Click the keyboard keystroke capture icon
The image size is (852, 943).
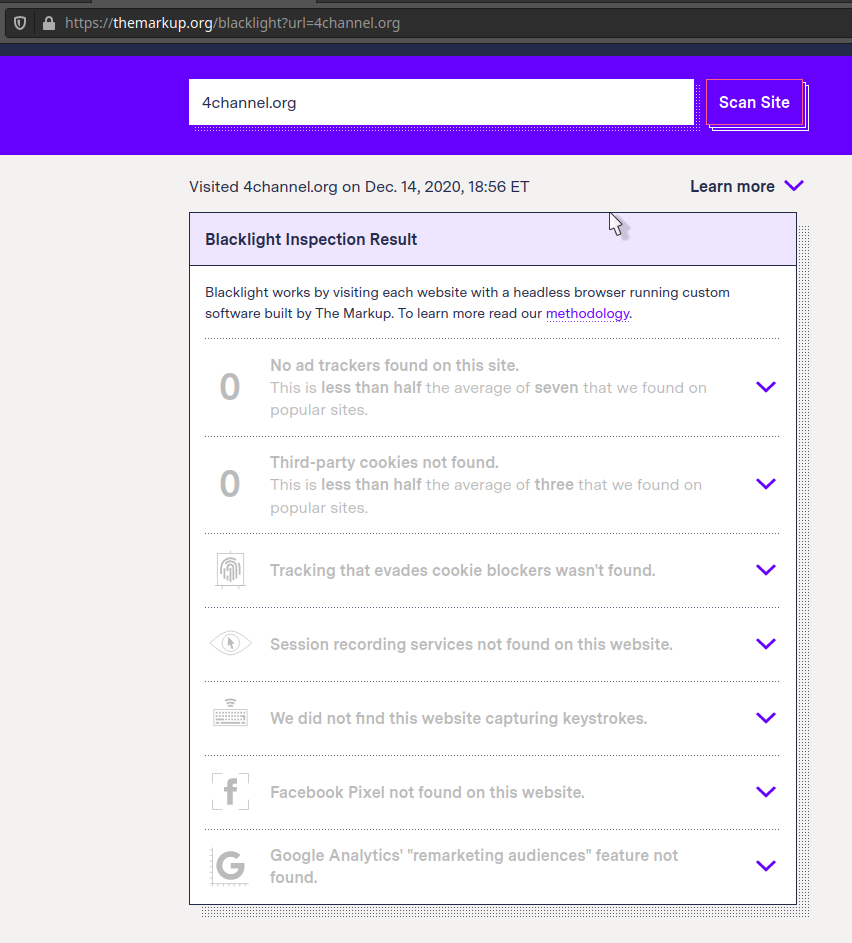pyautogui.click(x=230, y=717)
